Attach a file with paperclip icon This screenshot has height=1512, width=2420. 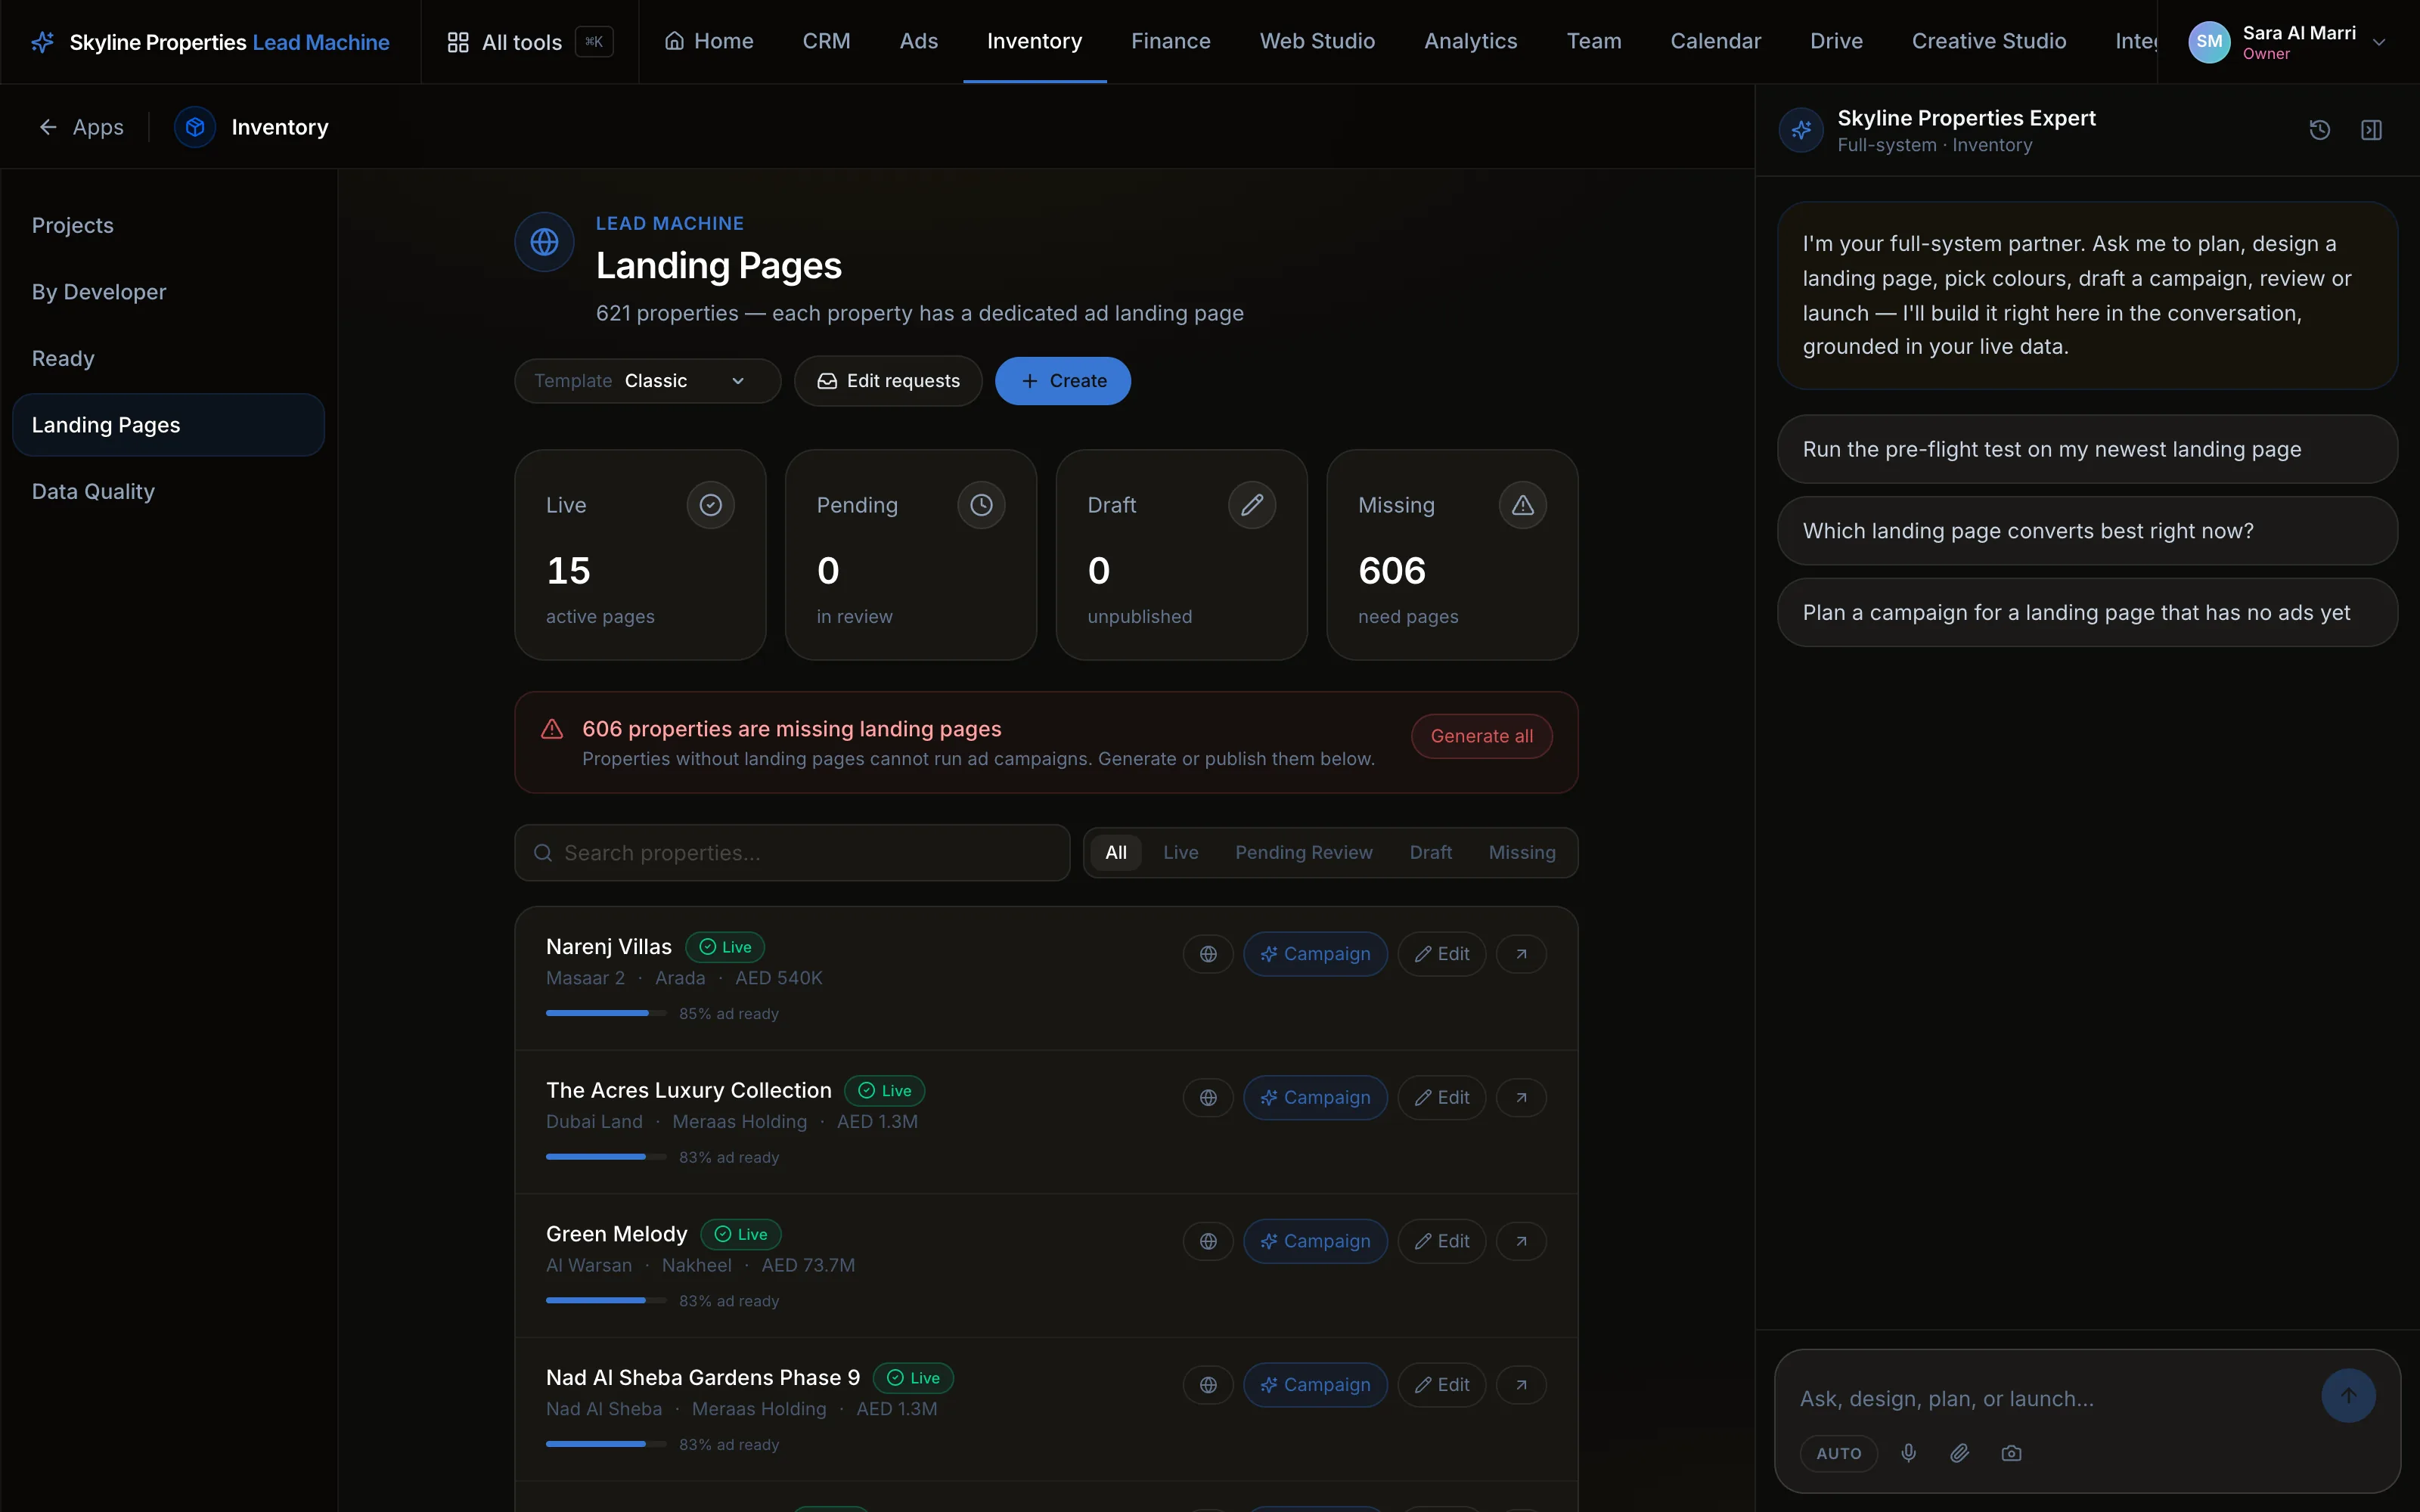(x=1960, y=1453)
